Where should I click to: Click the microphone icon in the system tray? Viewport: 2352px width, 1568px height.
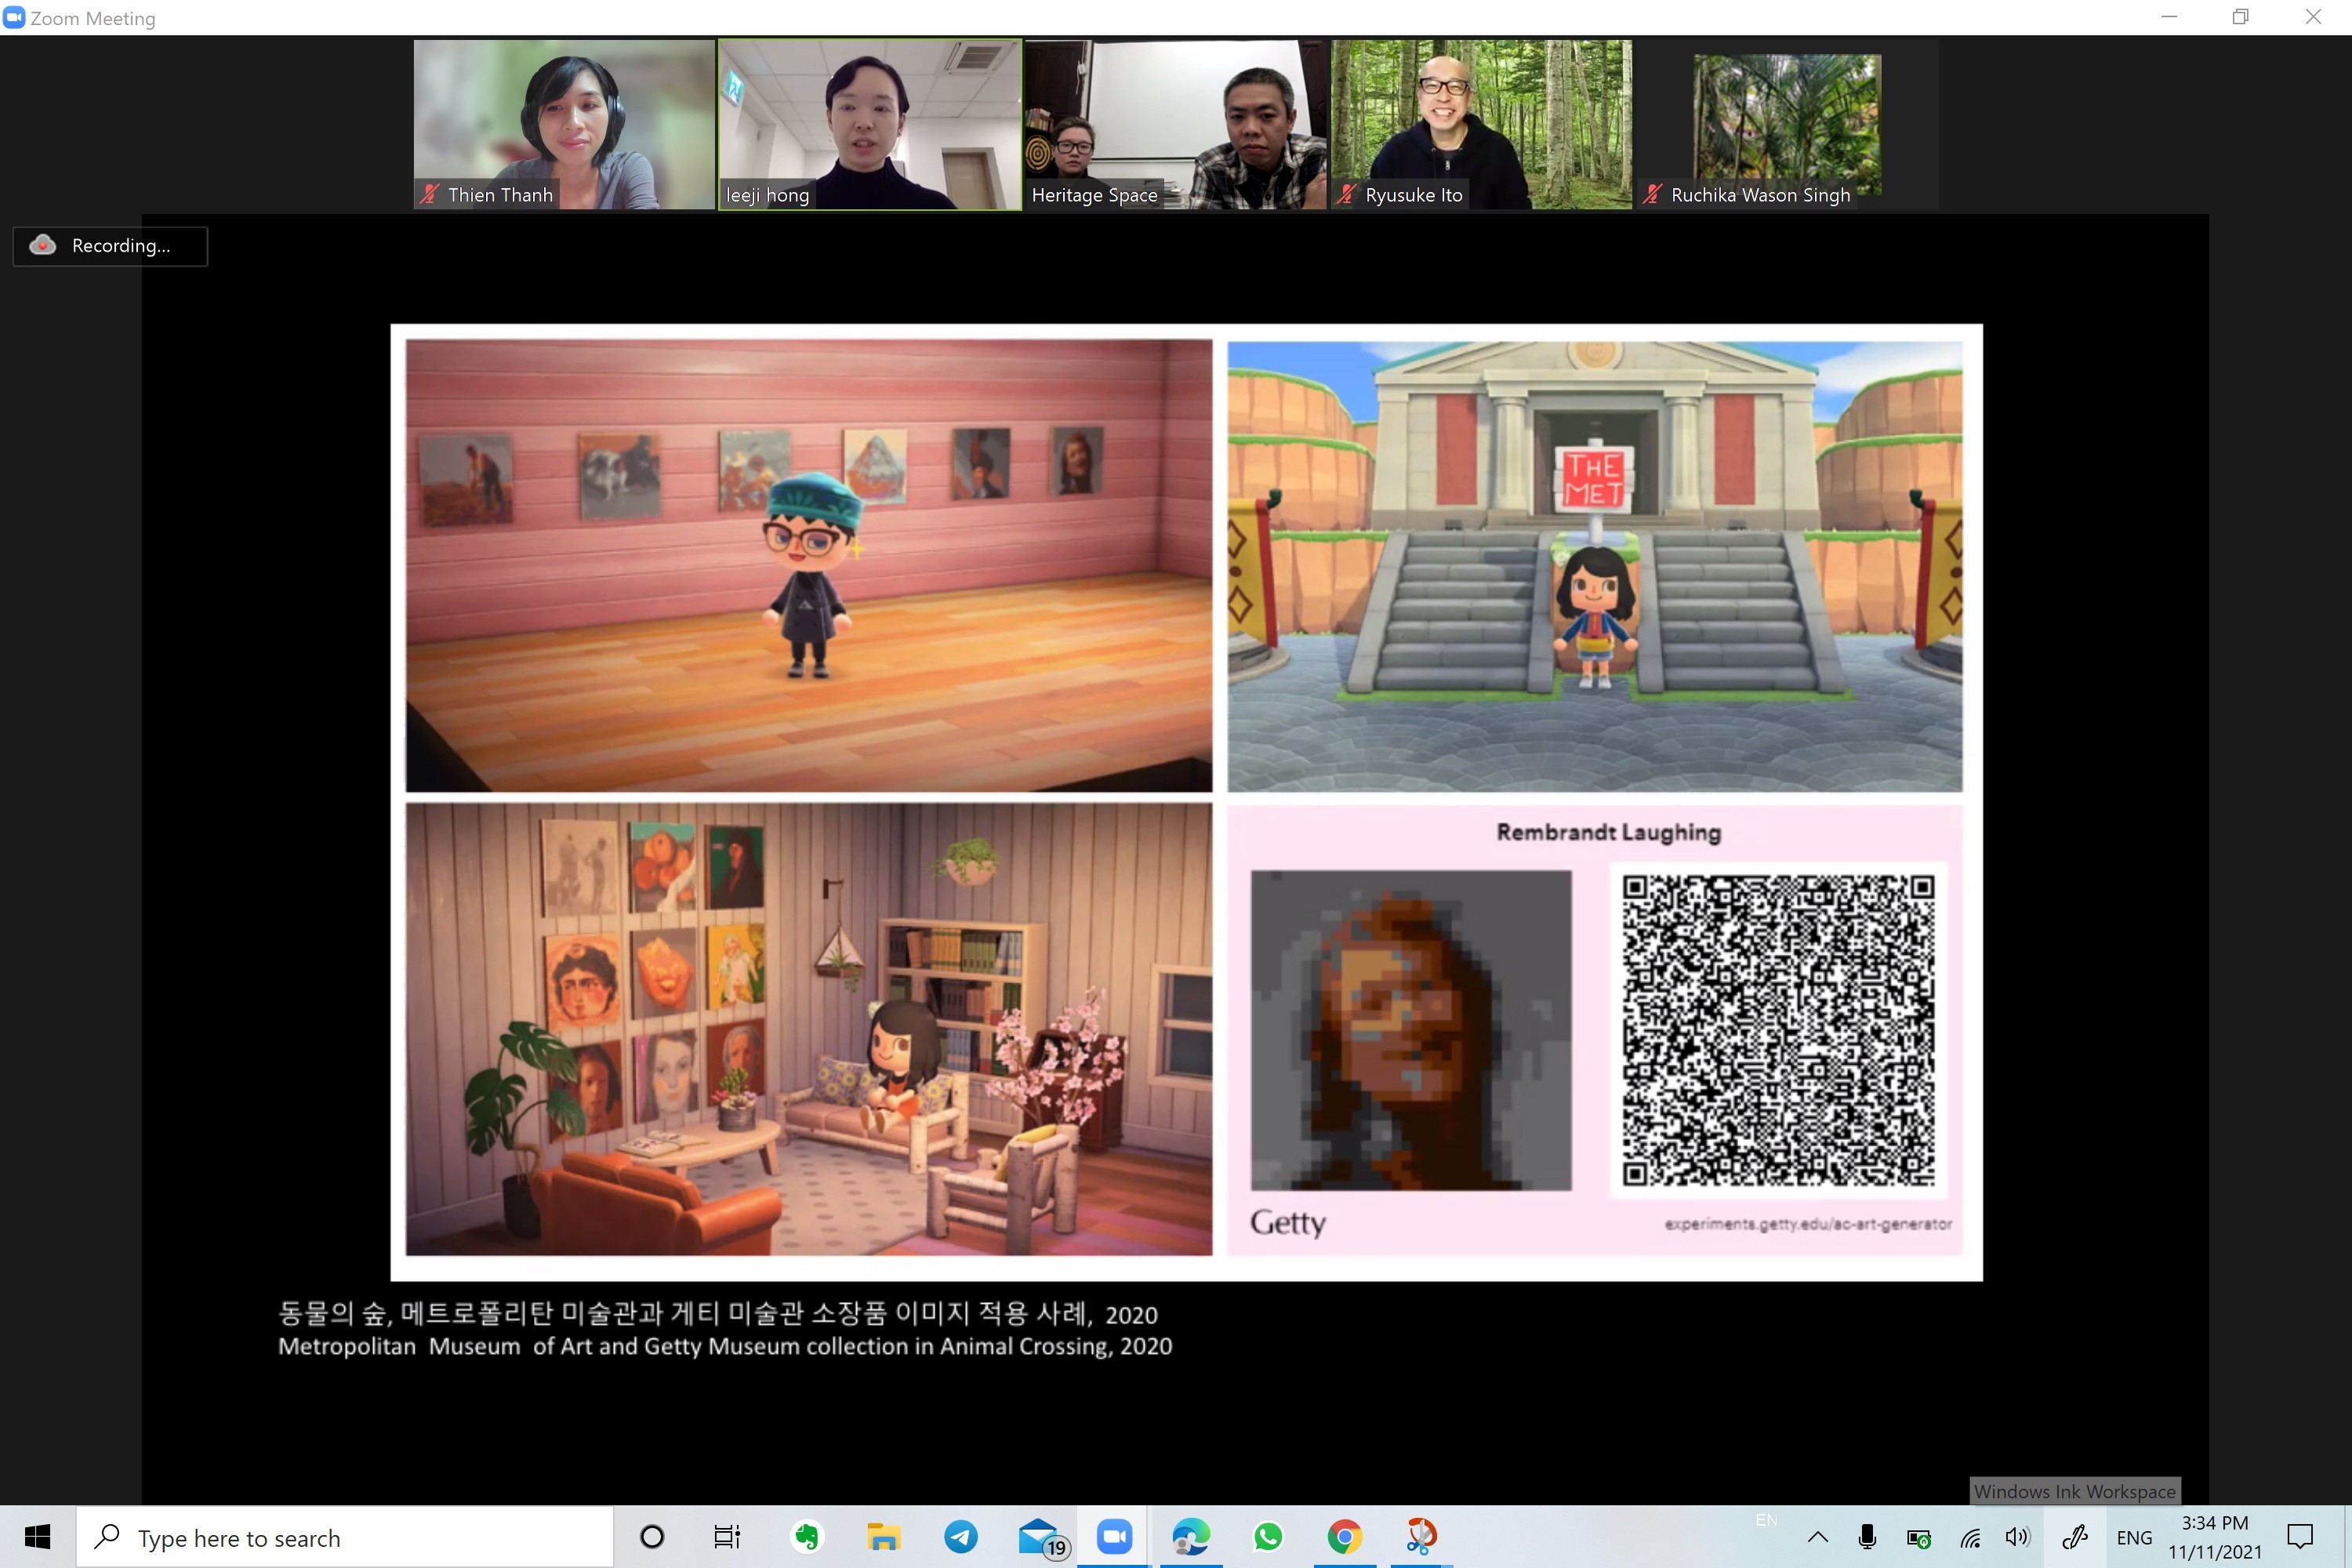(x=1868, y=1537)
